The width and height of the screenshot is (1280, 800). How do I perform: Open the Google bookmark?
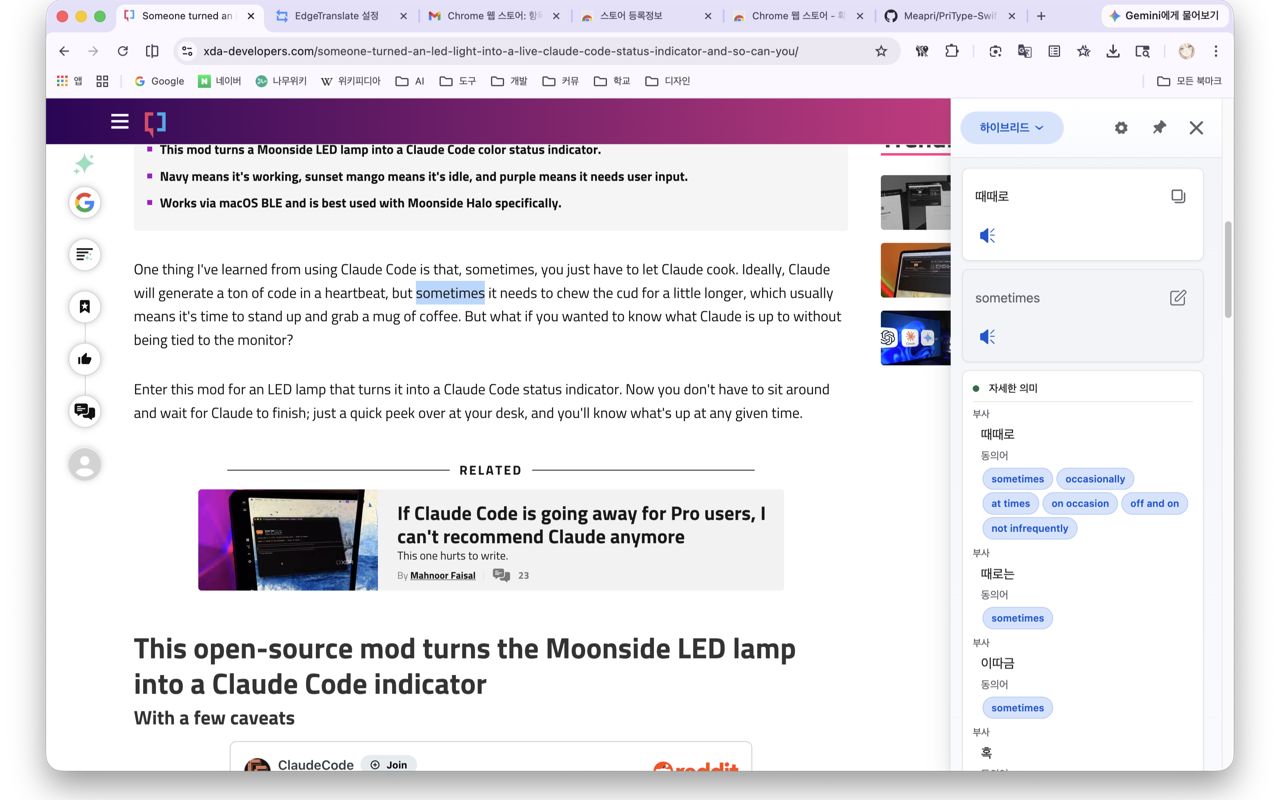click(x=159, y=81)
